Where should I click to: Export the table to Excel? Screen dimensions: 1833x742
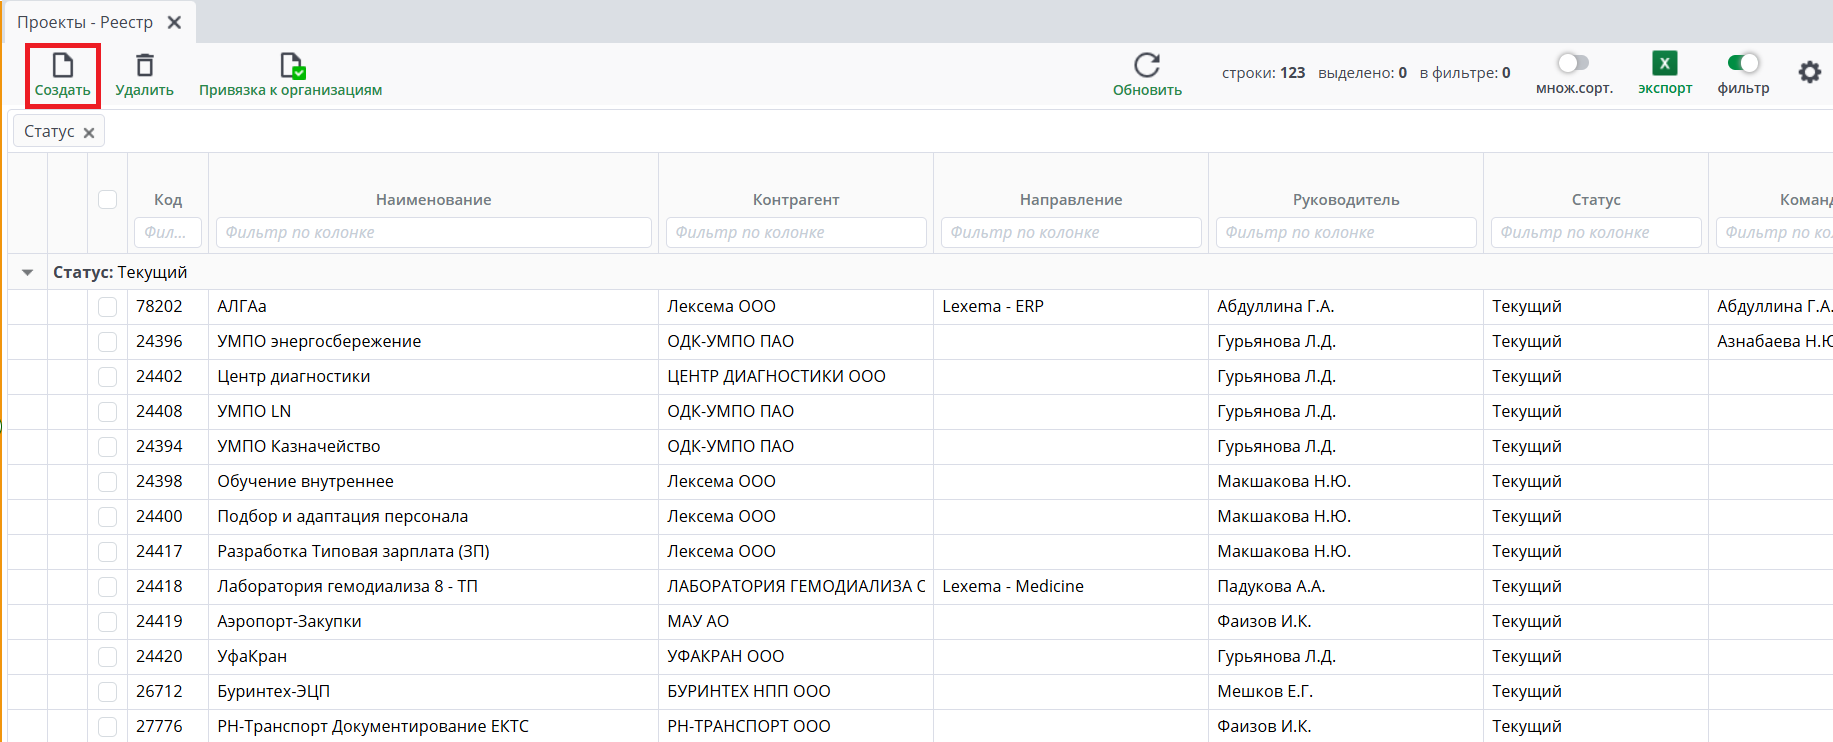click(1664, 64)
